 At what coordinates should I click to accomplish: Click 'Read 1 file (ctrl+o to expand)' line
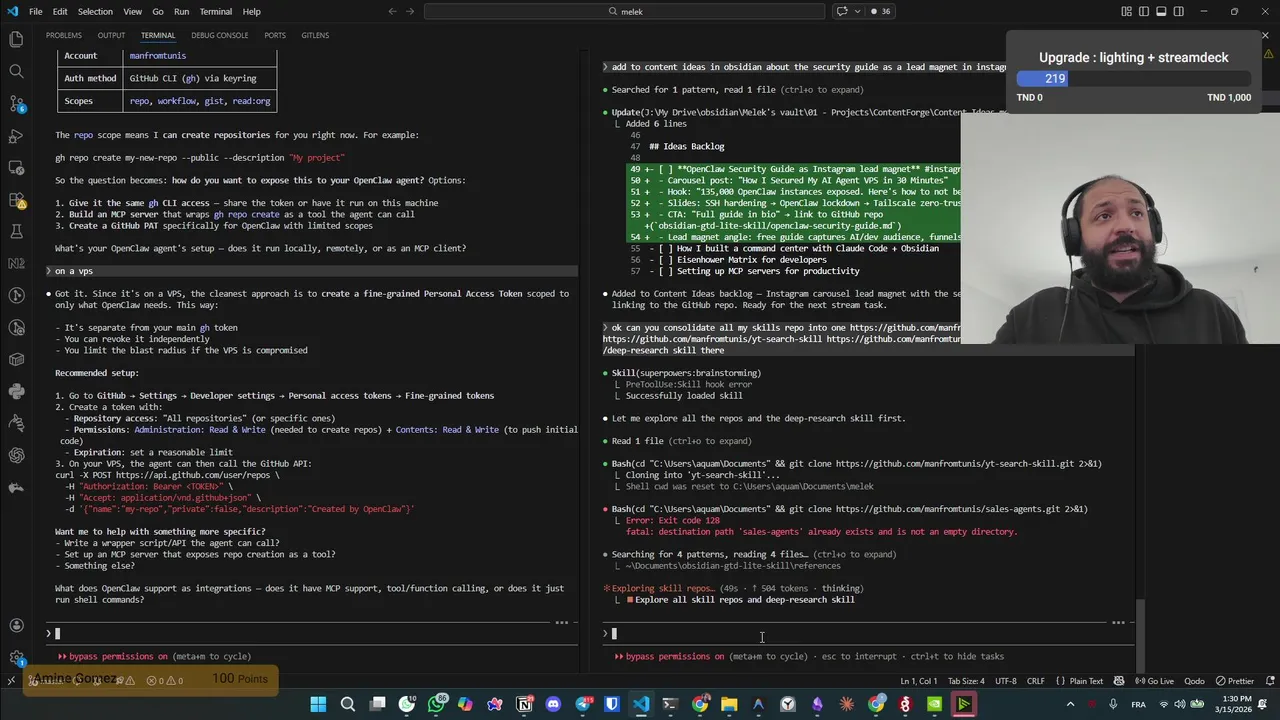pyautogui.click(x=682, y=441)
